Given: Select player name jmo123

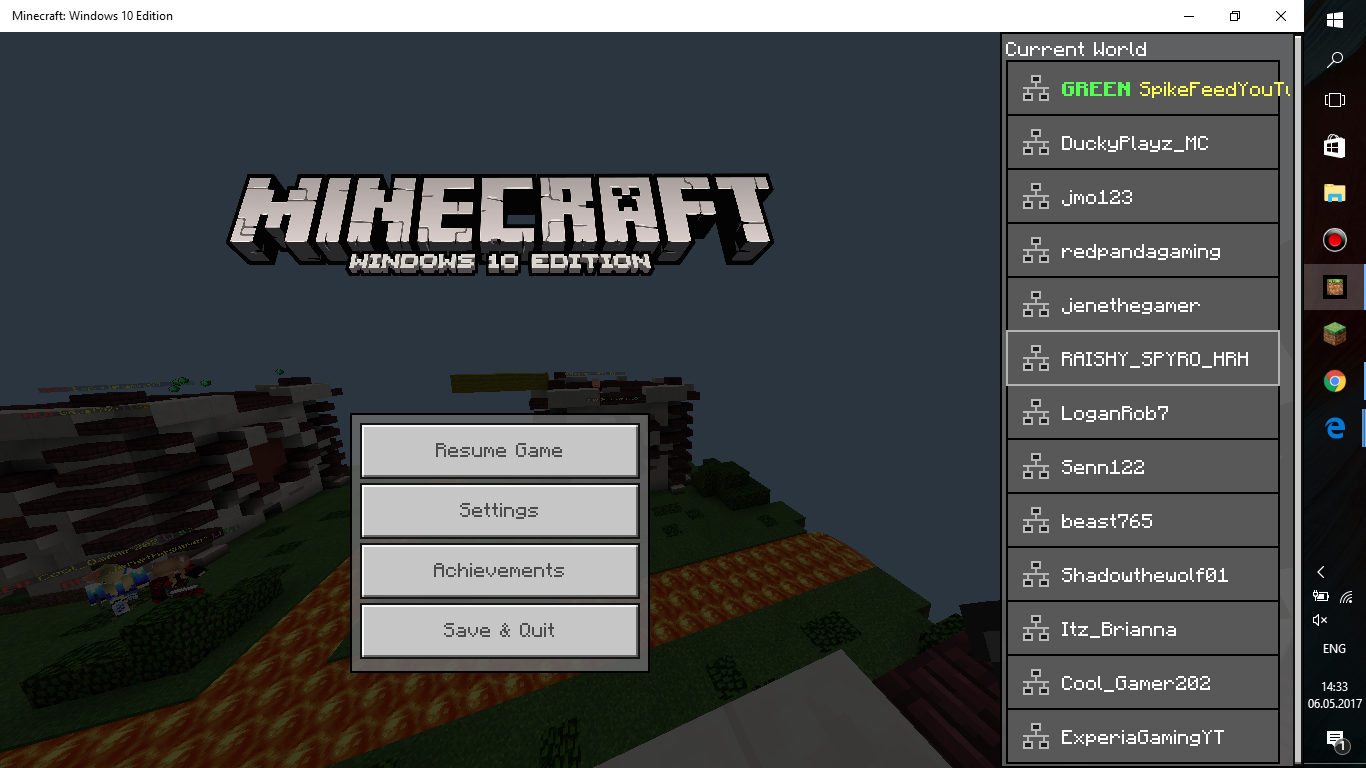Looking at the screenshot, I should tap(1097, 198).
